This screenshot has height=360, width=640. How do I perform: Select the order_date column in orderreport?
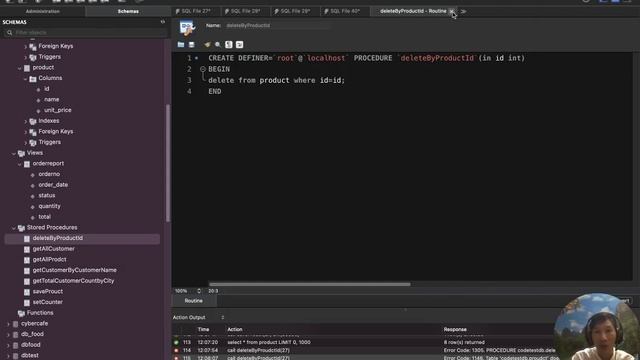[53, 185]
